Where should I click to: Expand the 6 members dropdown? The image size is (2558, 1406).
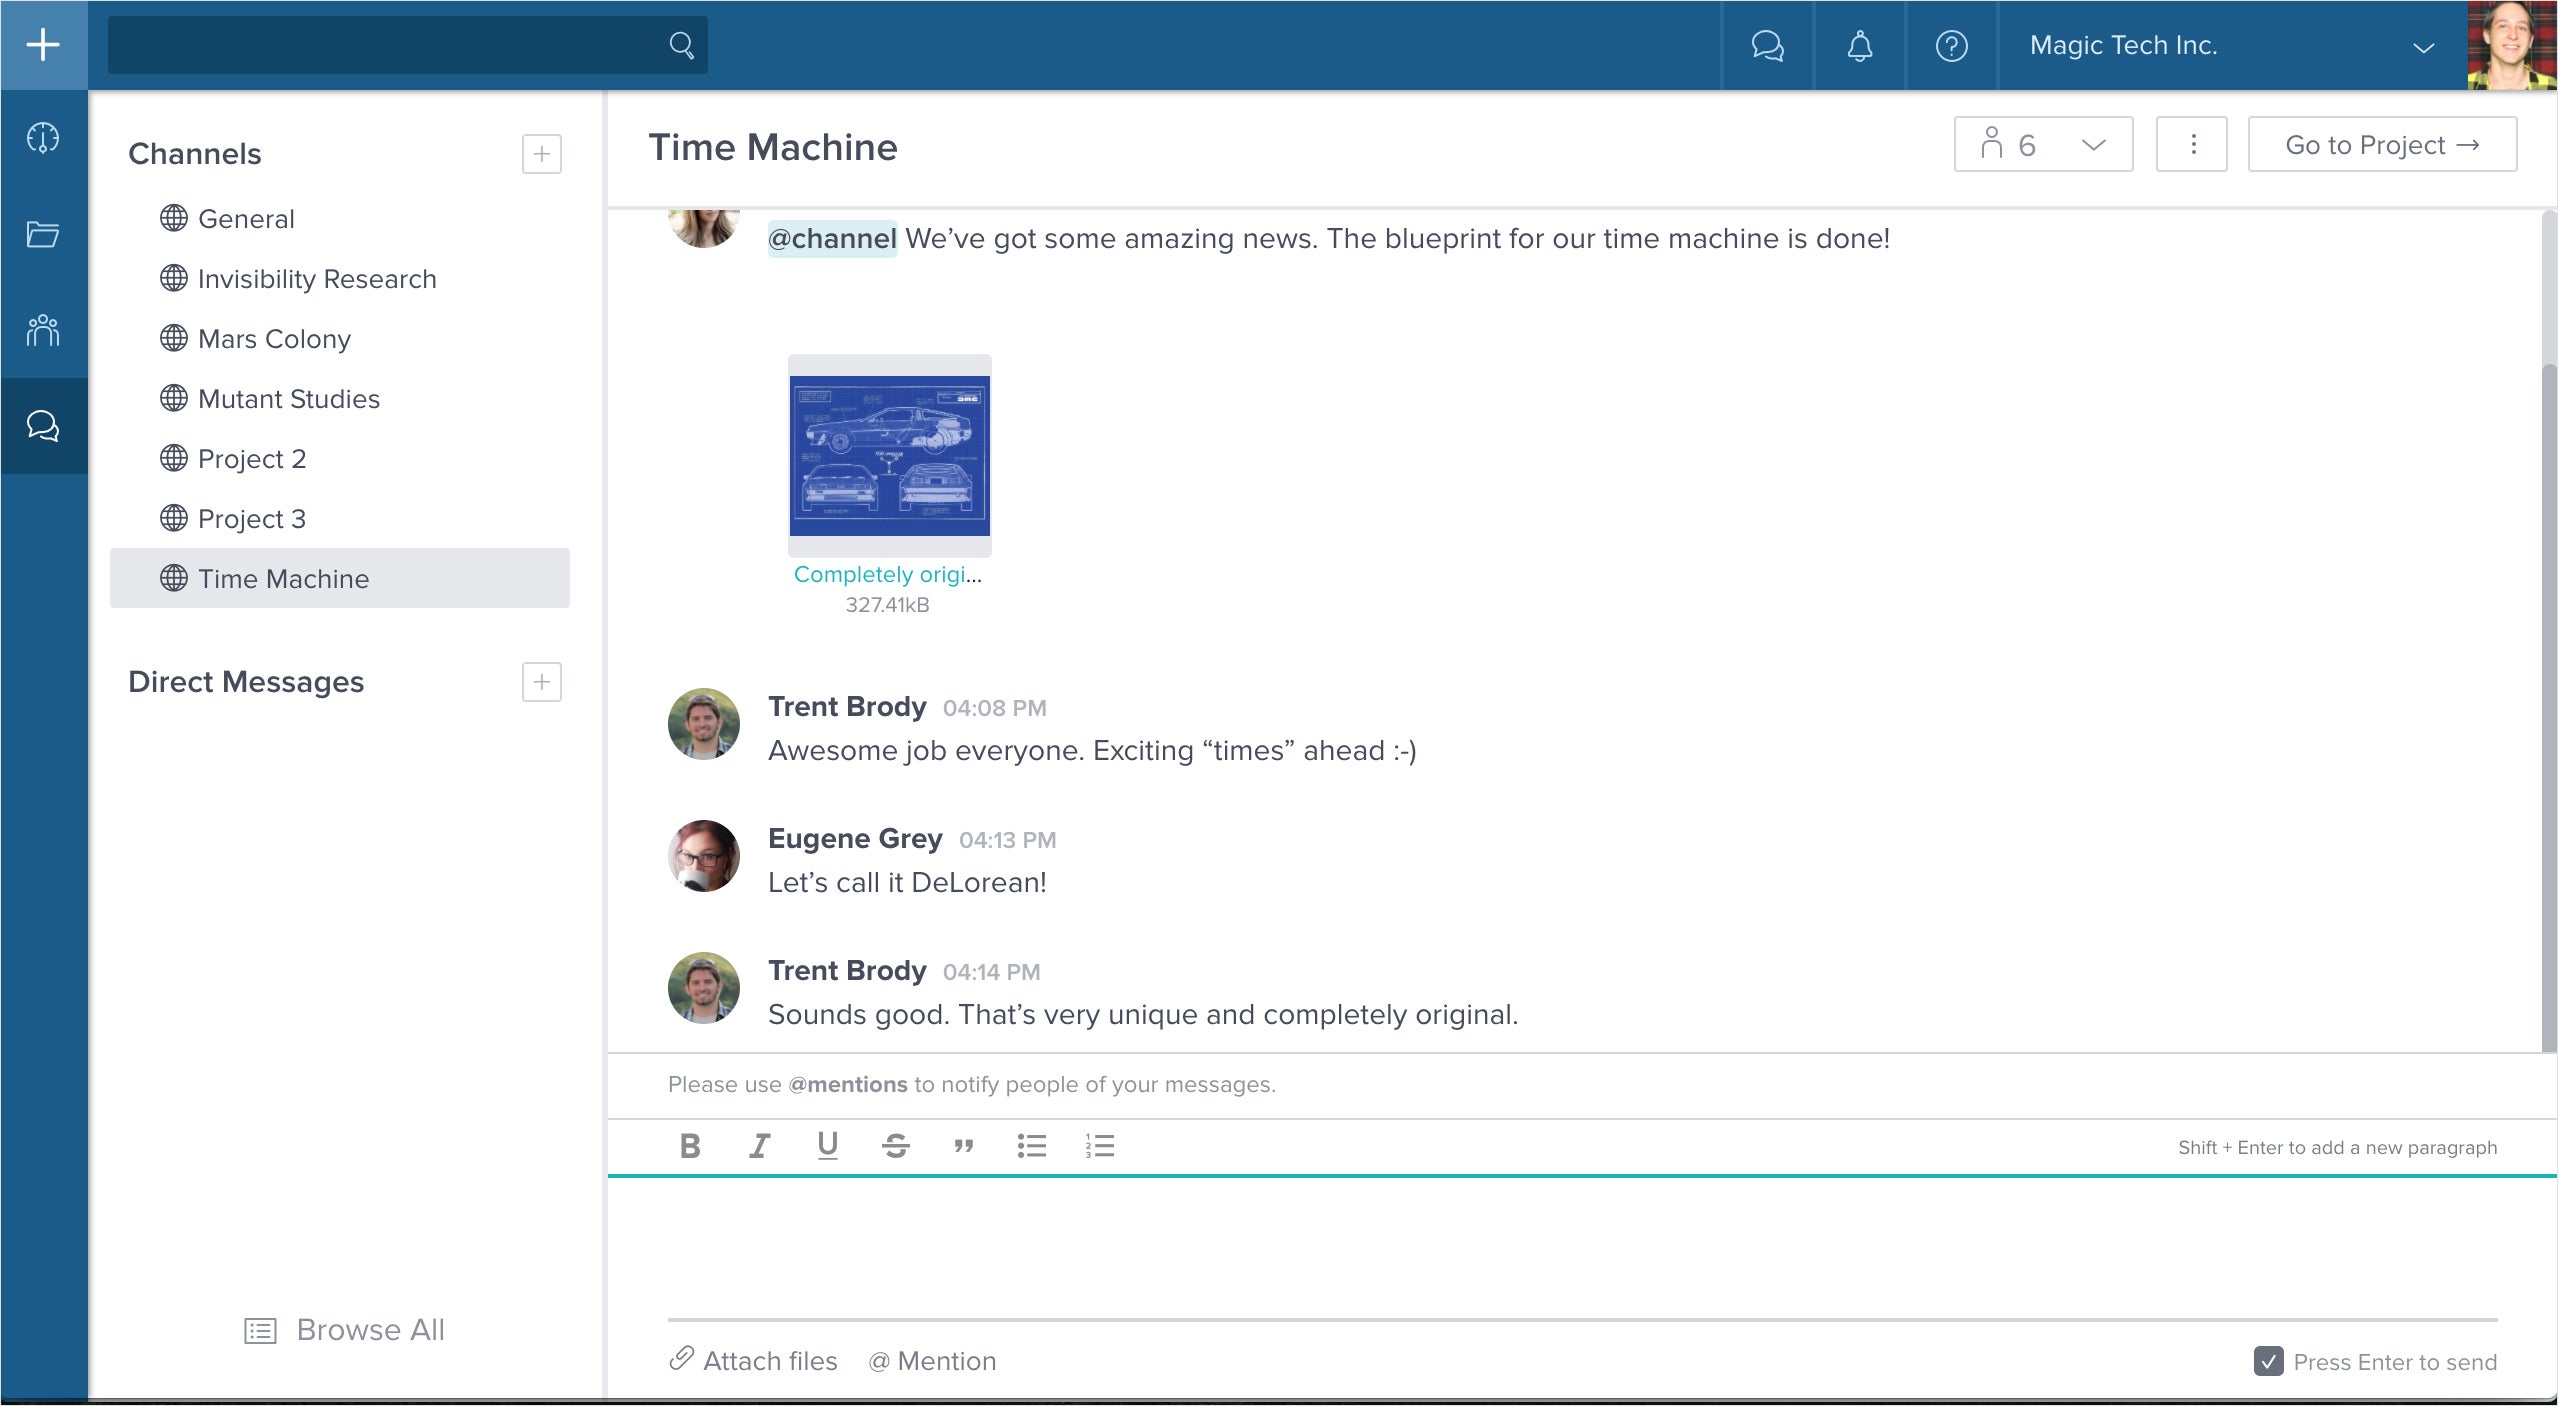pos(2043,145)
